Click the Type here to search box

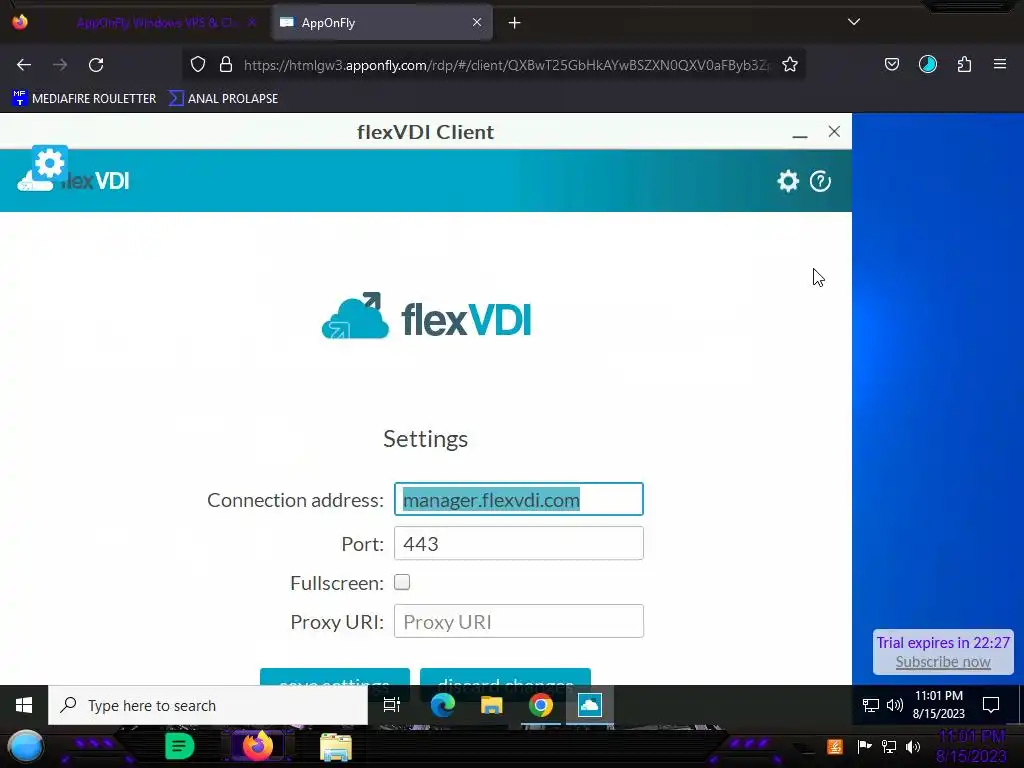pyautogui.click(x=208, y=705)
